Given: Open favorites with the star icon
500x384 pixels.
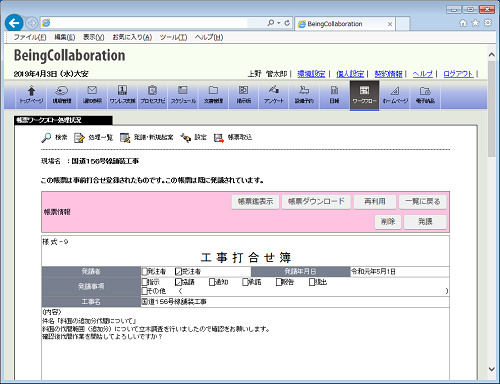Looking at the screenshot, I should tap(475, 23).
